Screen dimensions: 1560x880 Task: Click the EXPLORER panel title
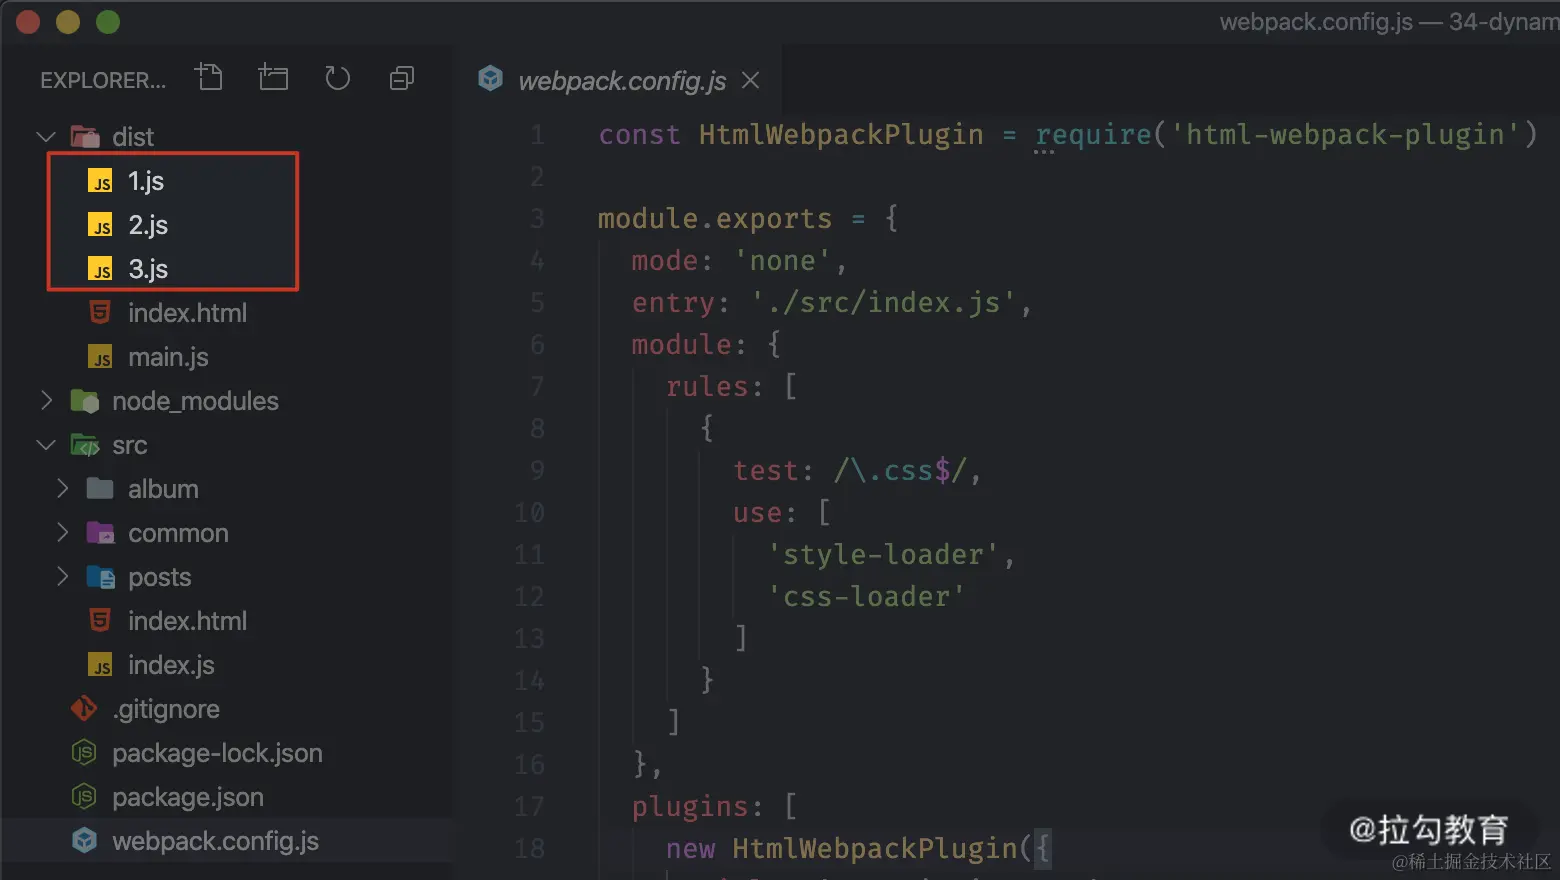click(103, 80)
